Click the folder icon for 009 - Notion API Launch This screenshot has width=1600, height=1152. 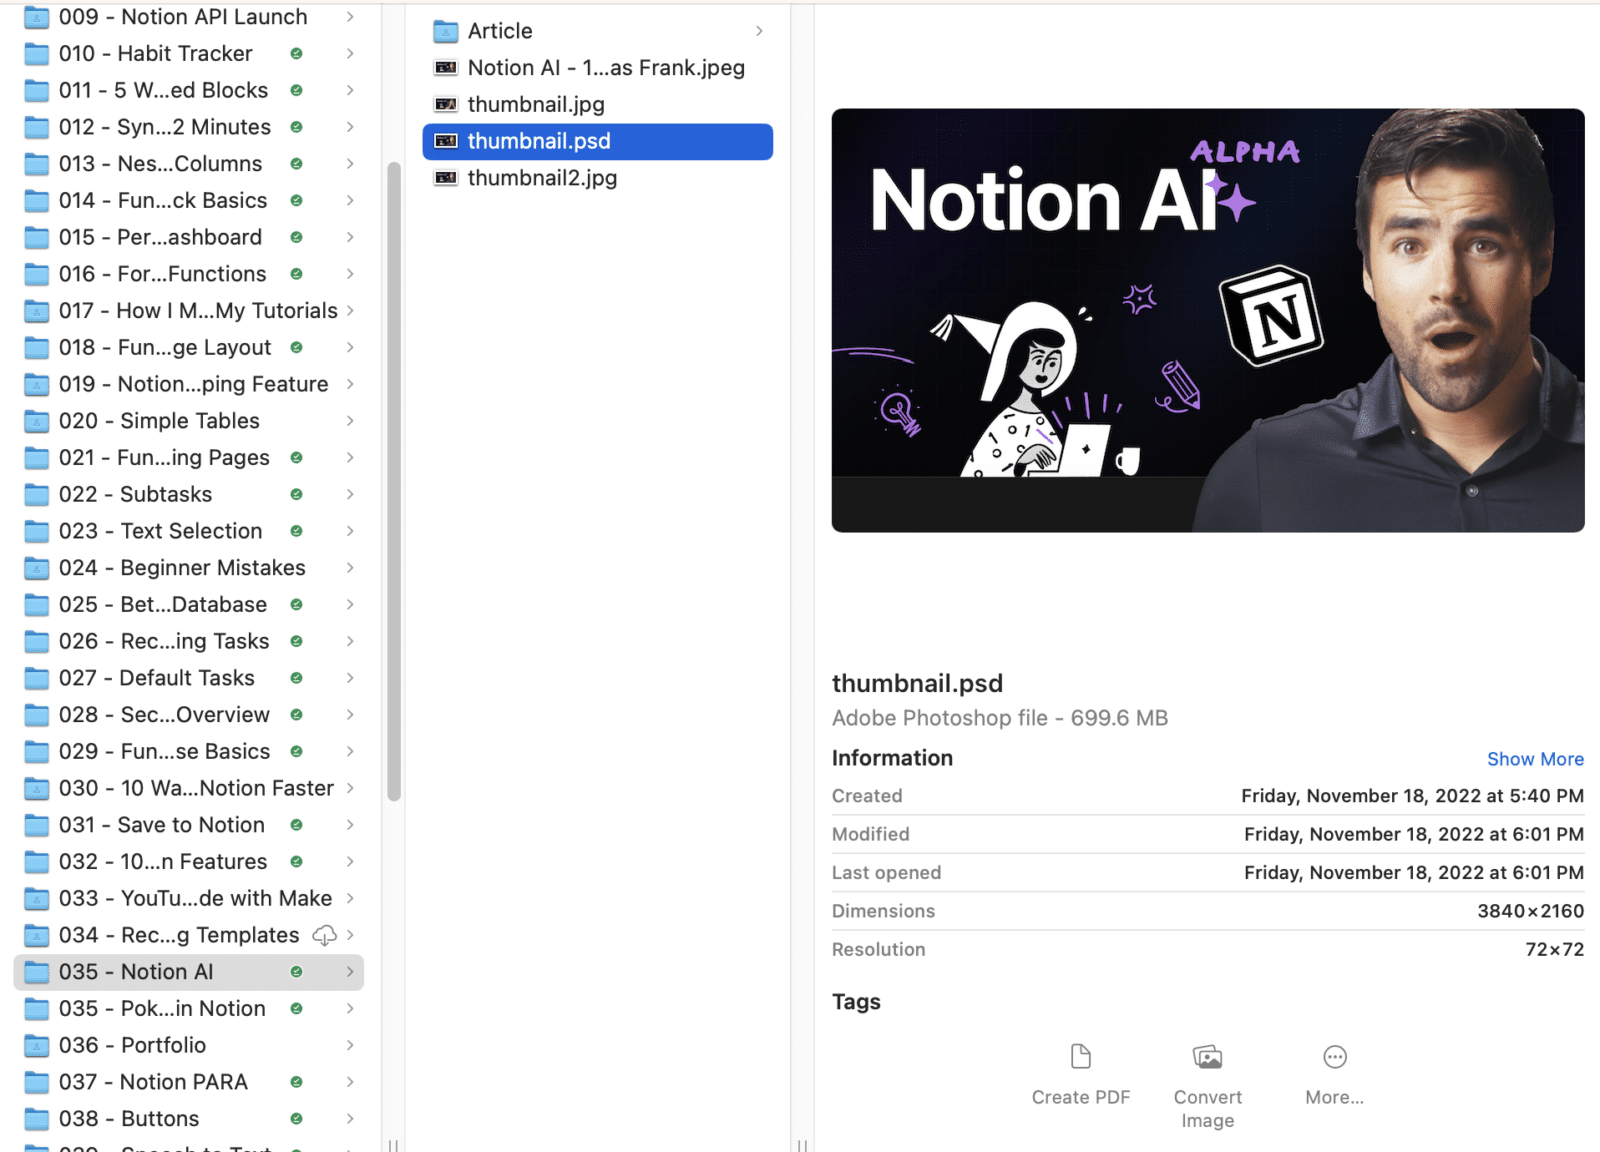36,16
